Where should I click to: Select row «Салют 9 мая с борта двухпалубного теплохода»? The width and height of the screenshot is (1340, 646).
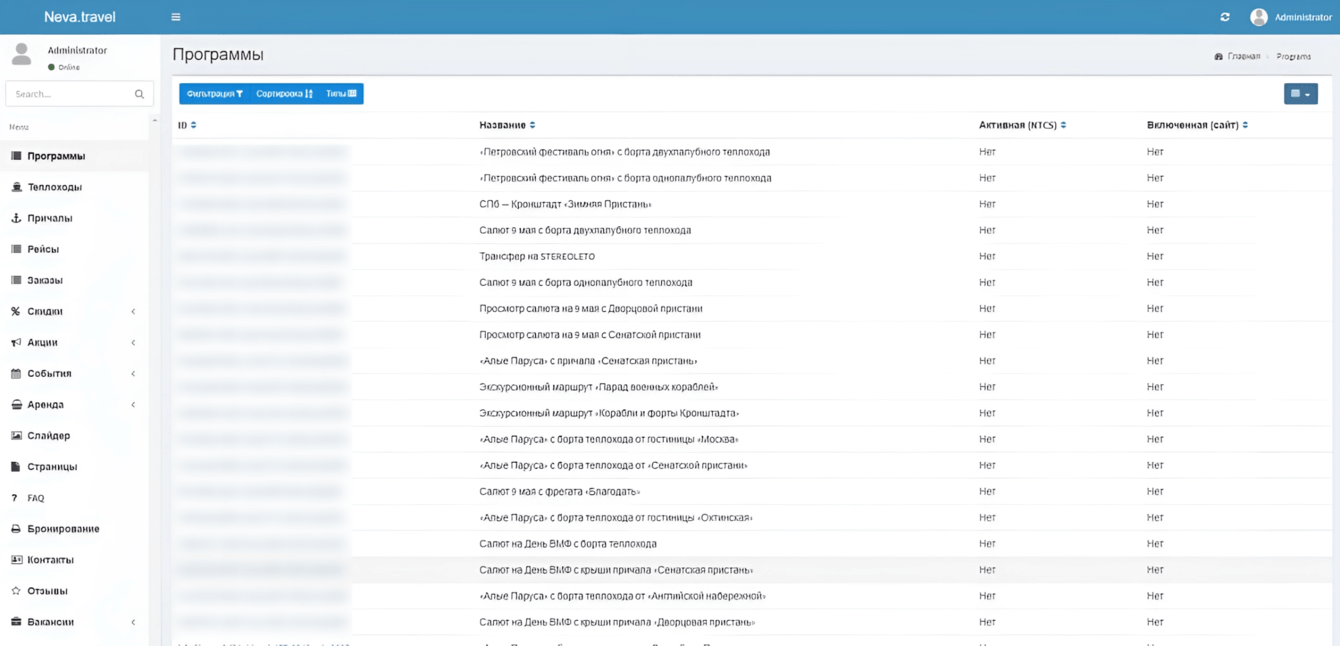pyautogui.click(x=751, y=230)
